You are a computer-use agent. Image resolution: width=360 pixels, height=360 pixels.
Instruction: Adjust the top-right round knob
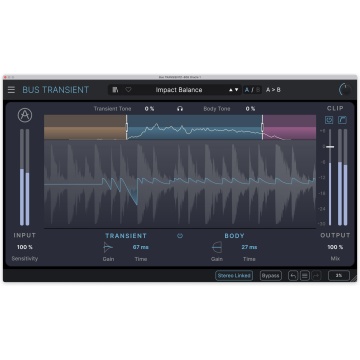[345, 90]
